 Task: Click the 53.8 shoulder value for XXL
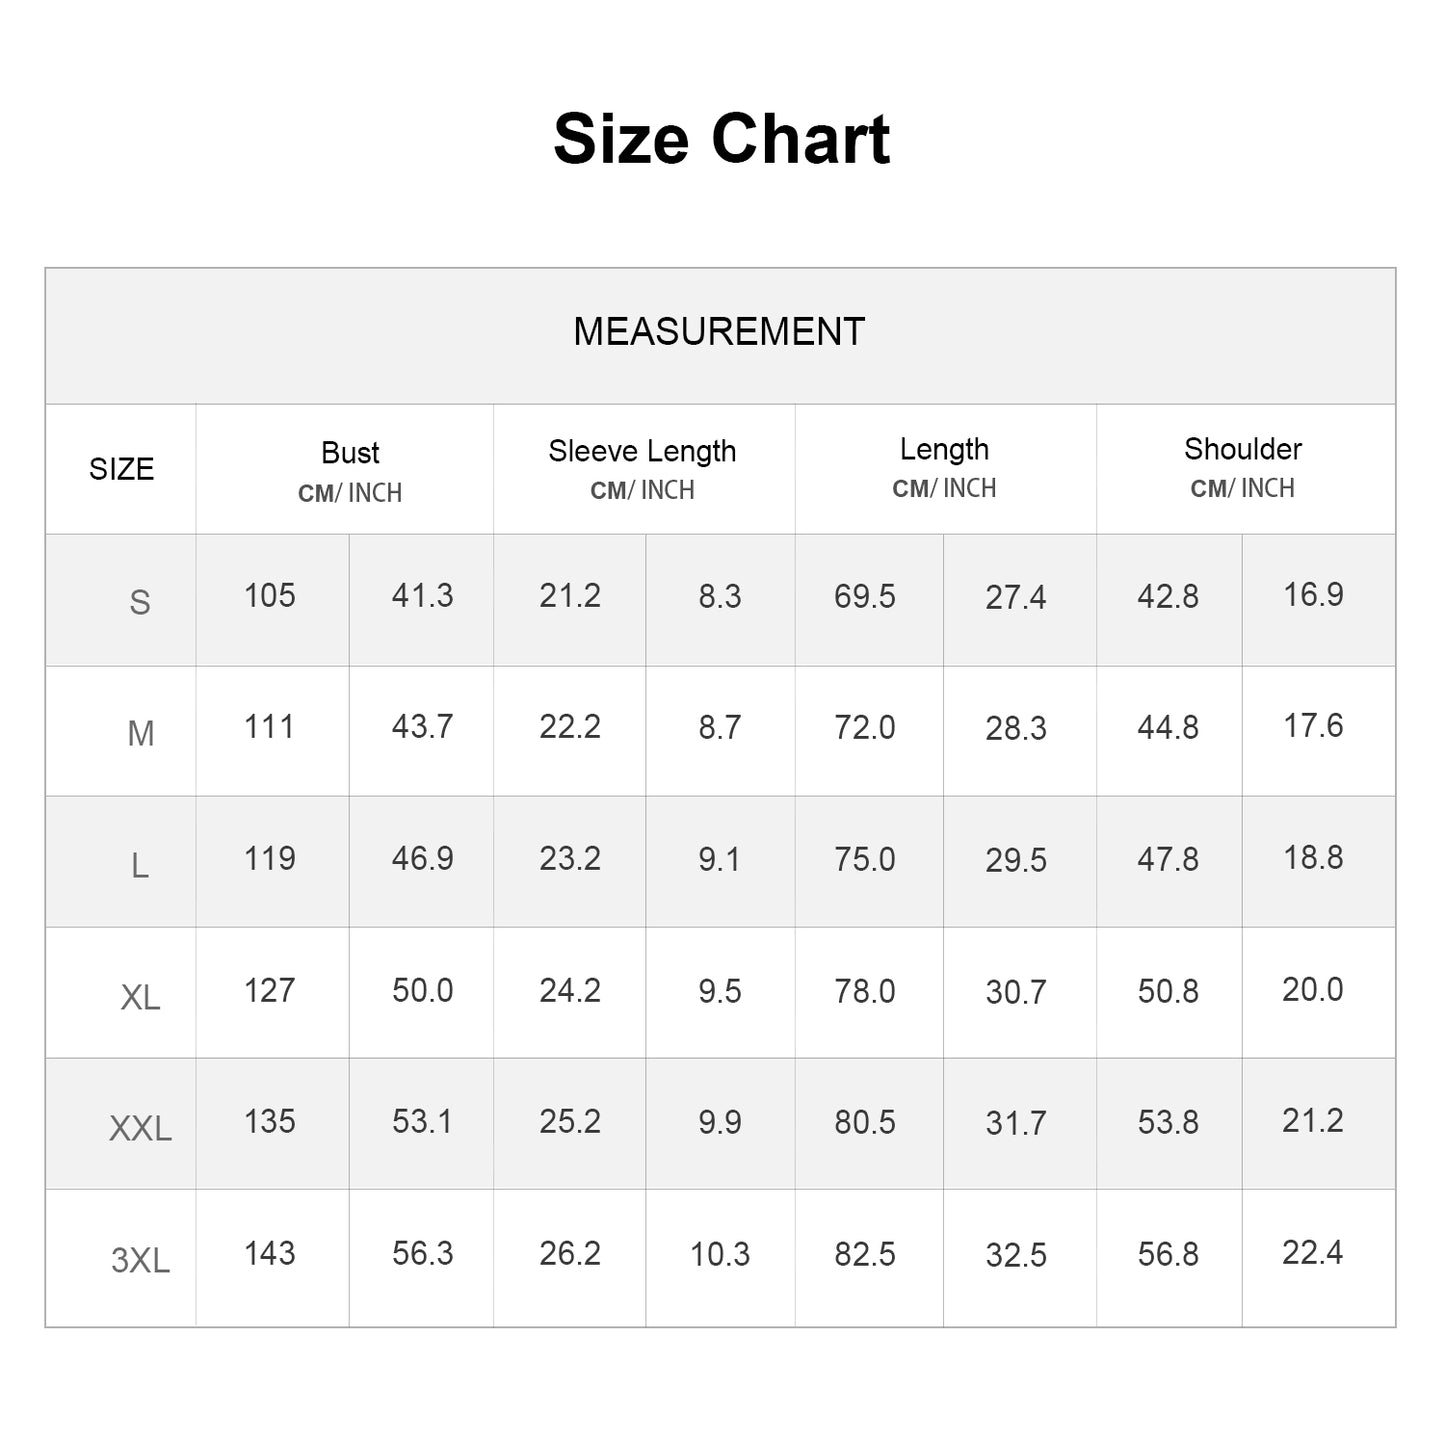pos(1168,1123)
